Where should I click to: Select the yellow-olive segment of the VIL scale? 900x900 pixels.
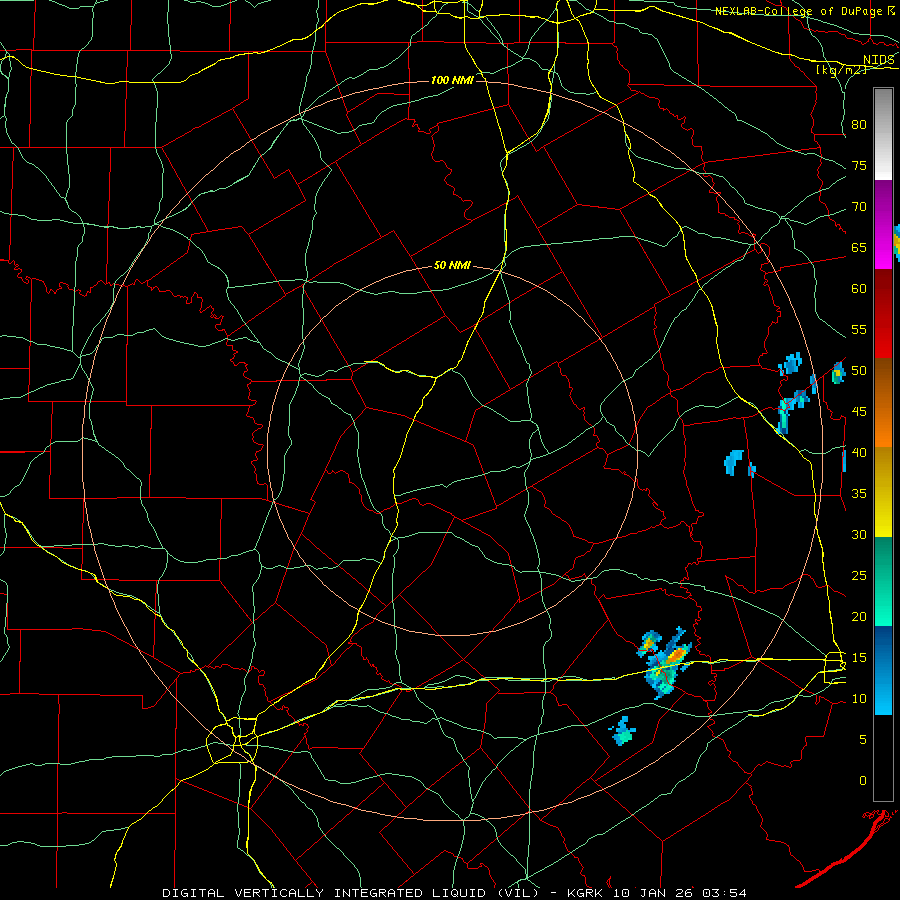[883, 492]
